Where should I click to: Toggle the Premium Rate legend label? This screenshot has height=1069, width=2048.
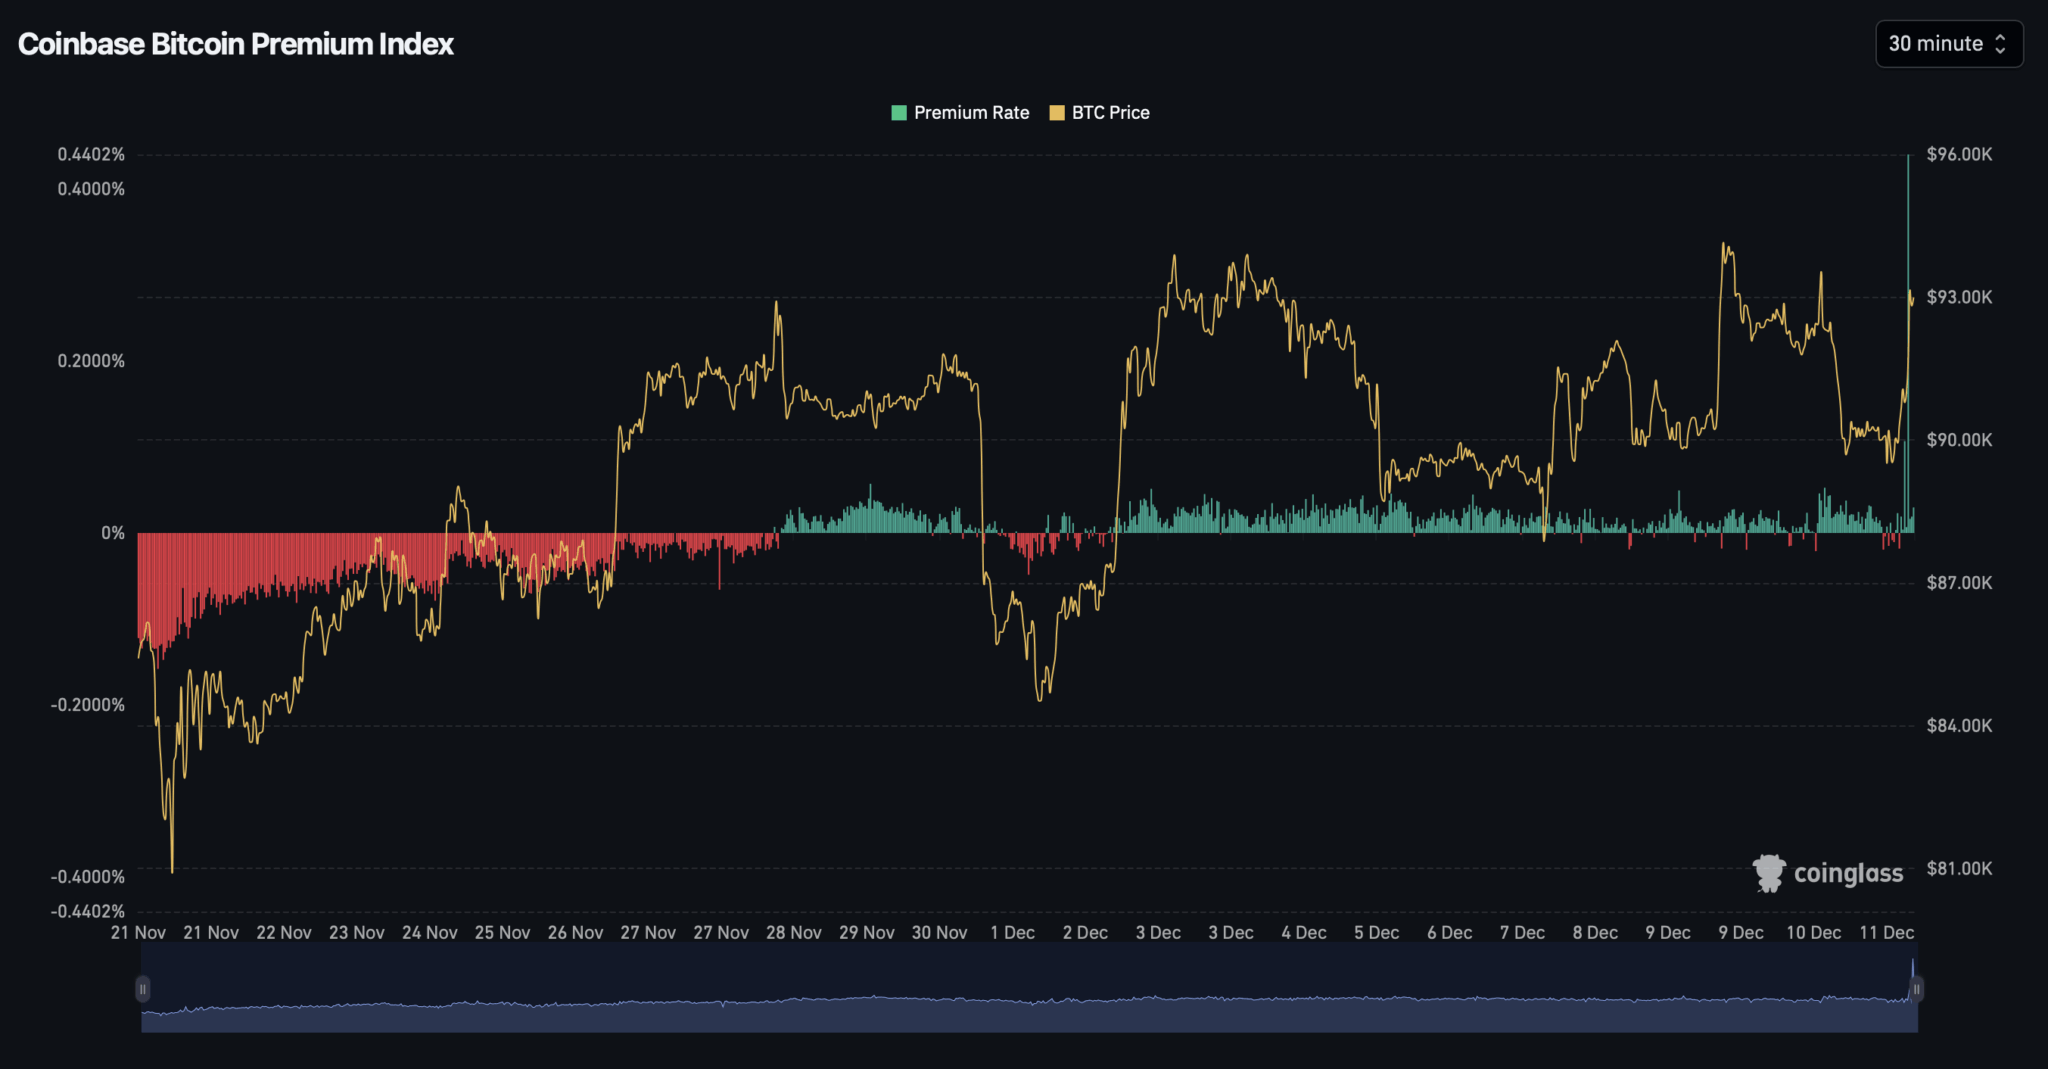click(x=971, y=113)
